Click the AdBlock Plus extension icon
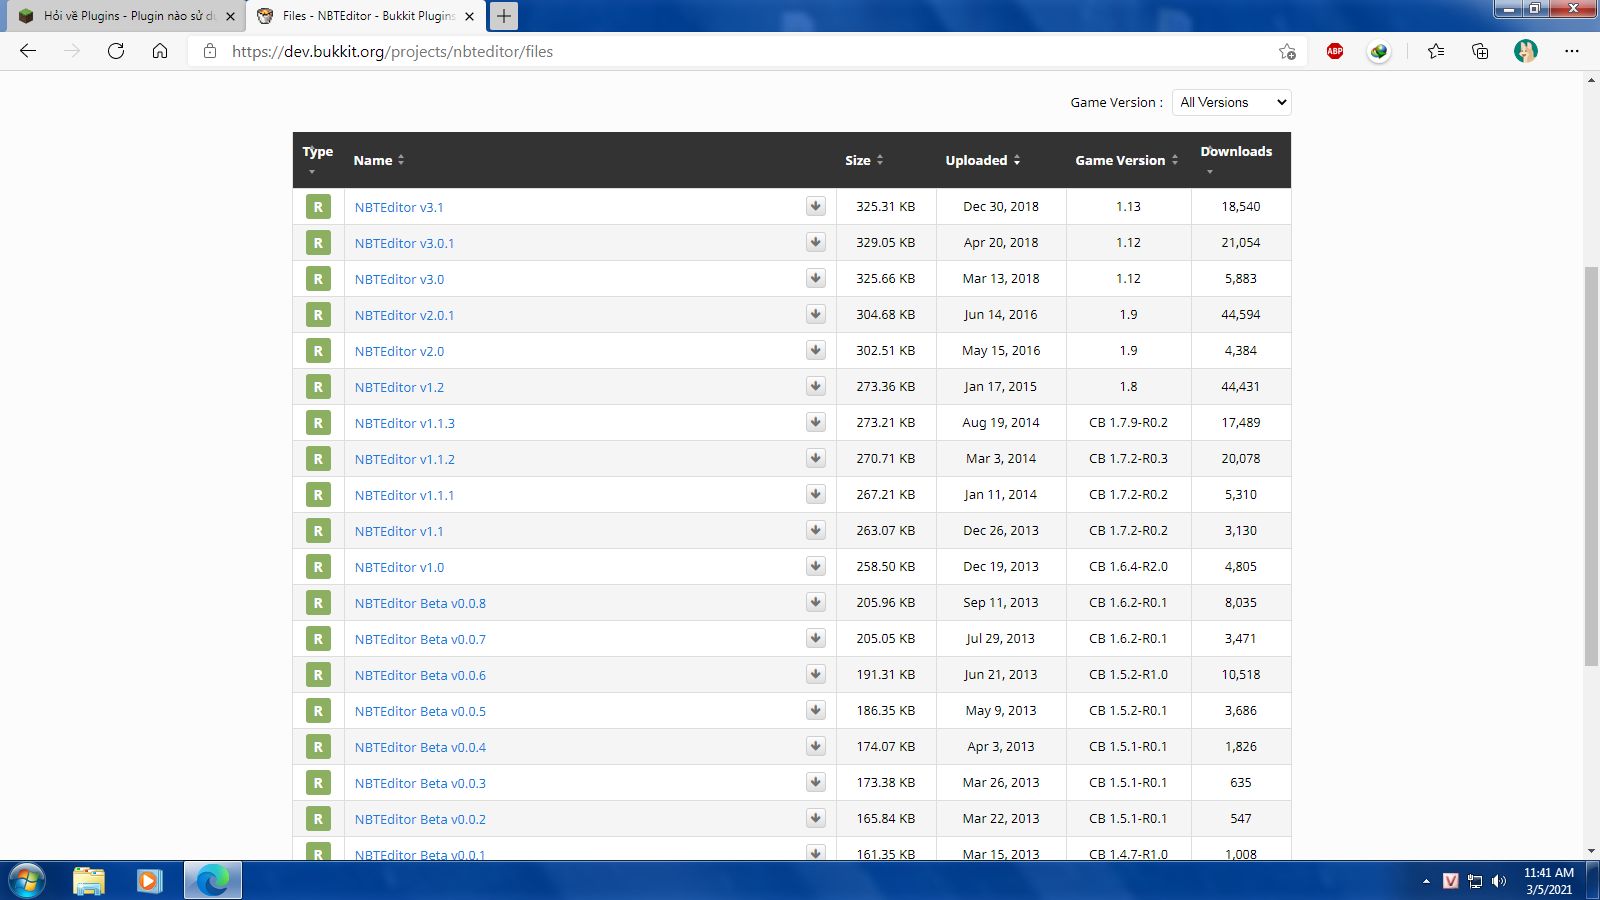 (1334, 51)
